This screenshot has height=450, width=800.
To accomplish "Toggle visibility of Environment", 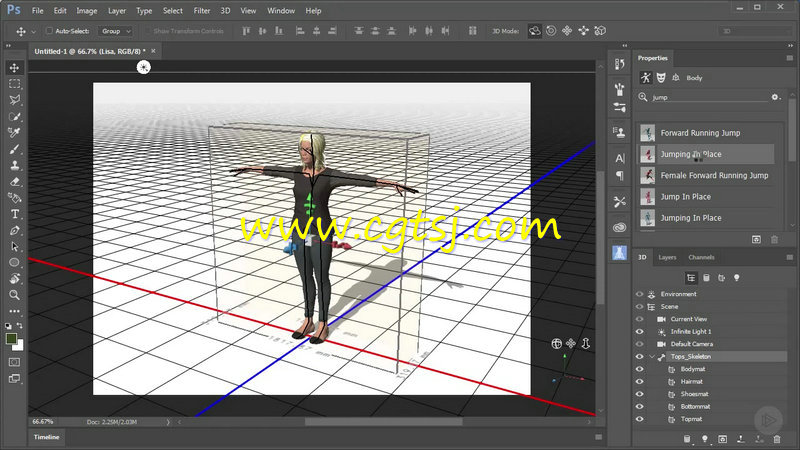I will pos(639,294).
